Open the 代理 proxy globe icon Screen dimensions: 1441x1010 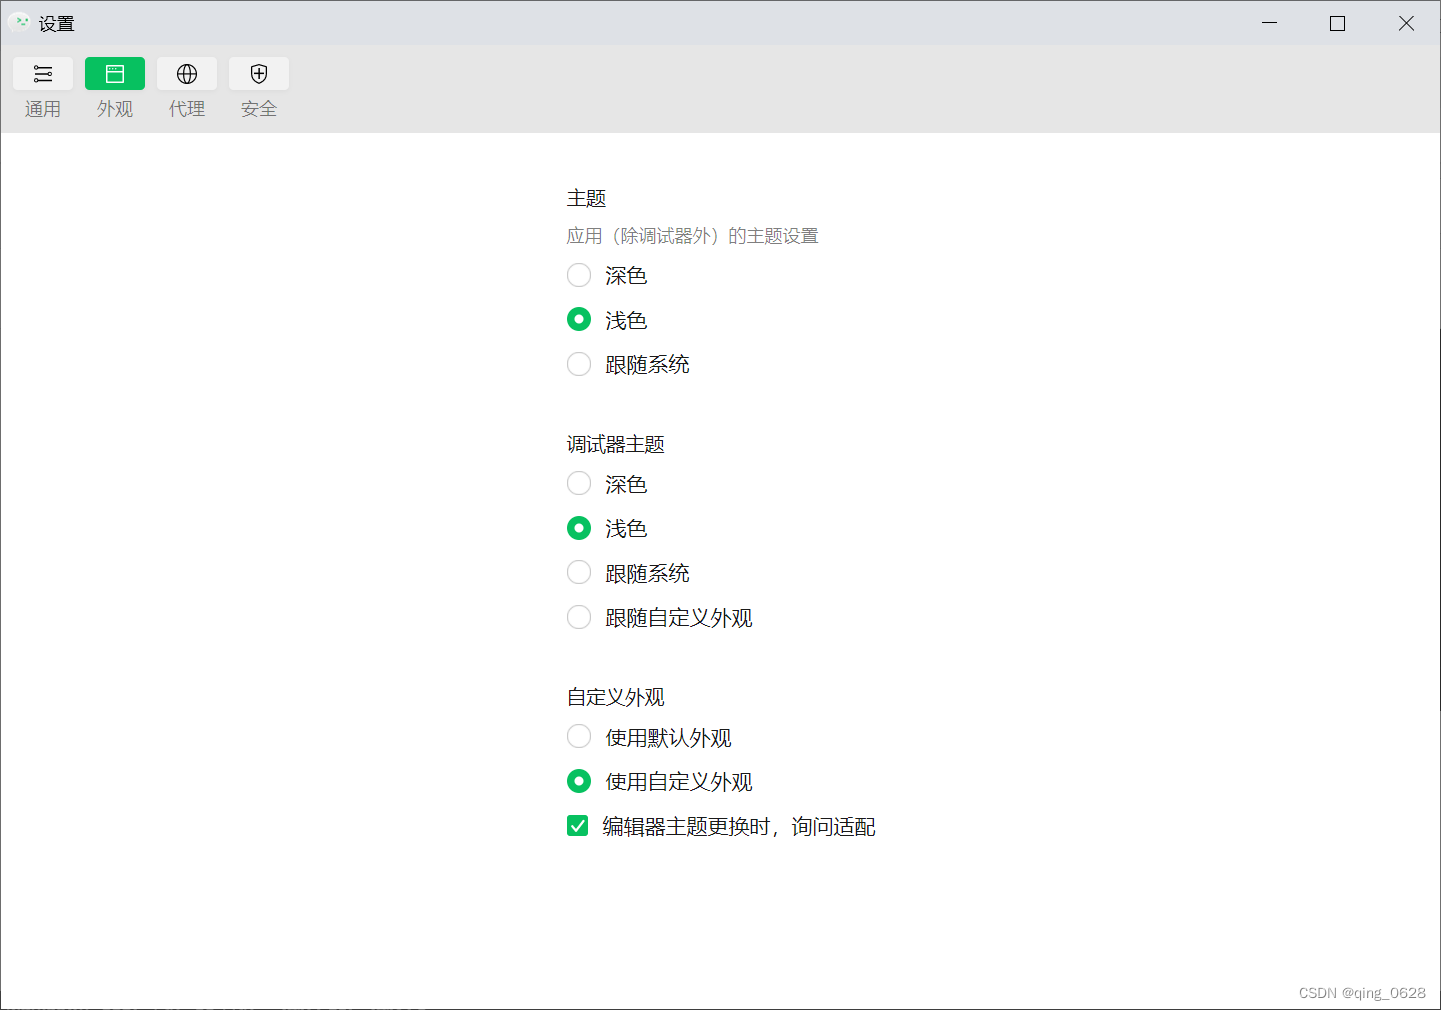(x=187, y=74)
